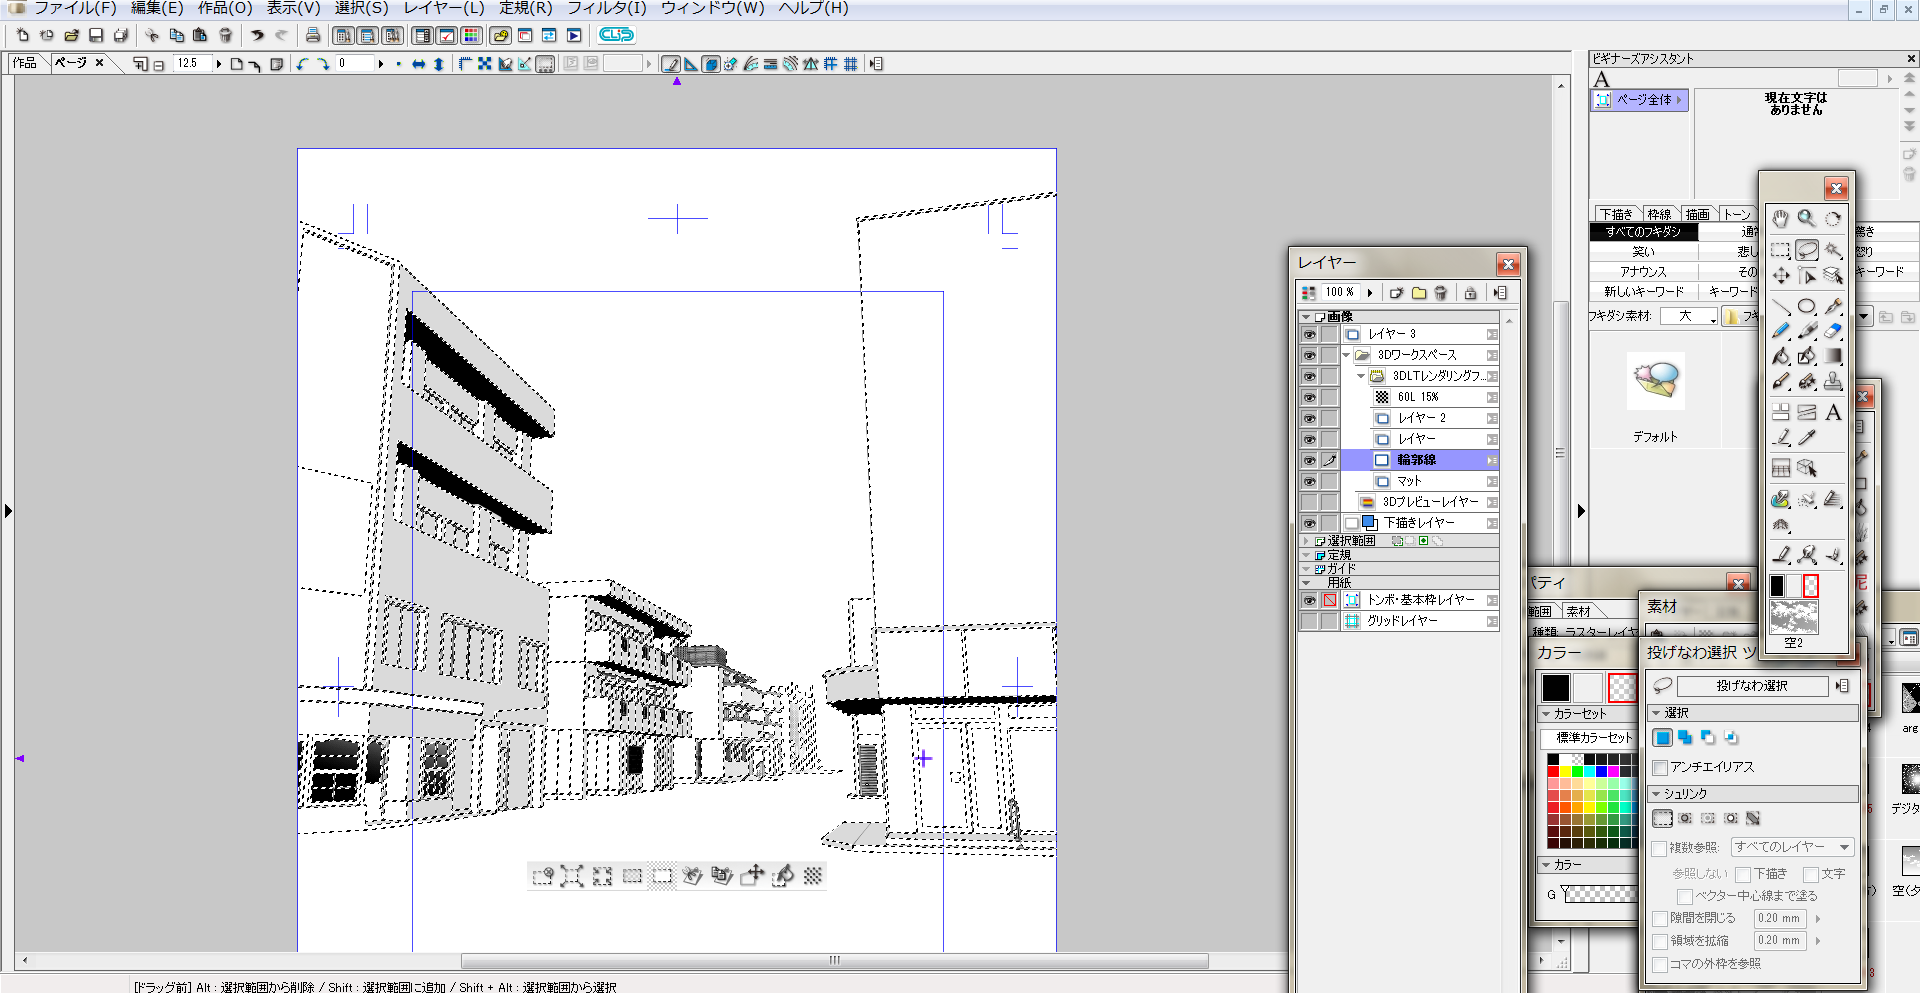Select the Eraser tool in tool palette
This screenshot has height=993, width=1920.
pos(1832,331)
